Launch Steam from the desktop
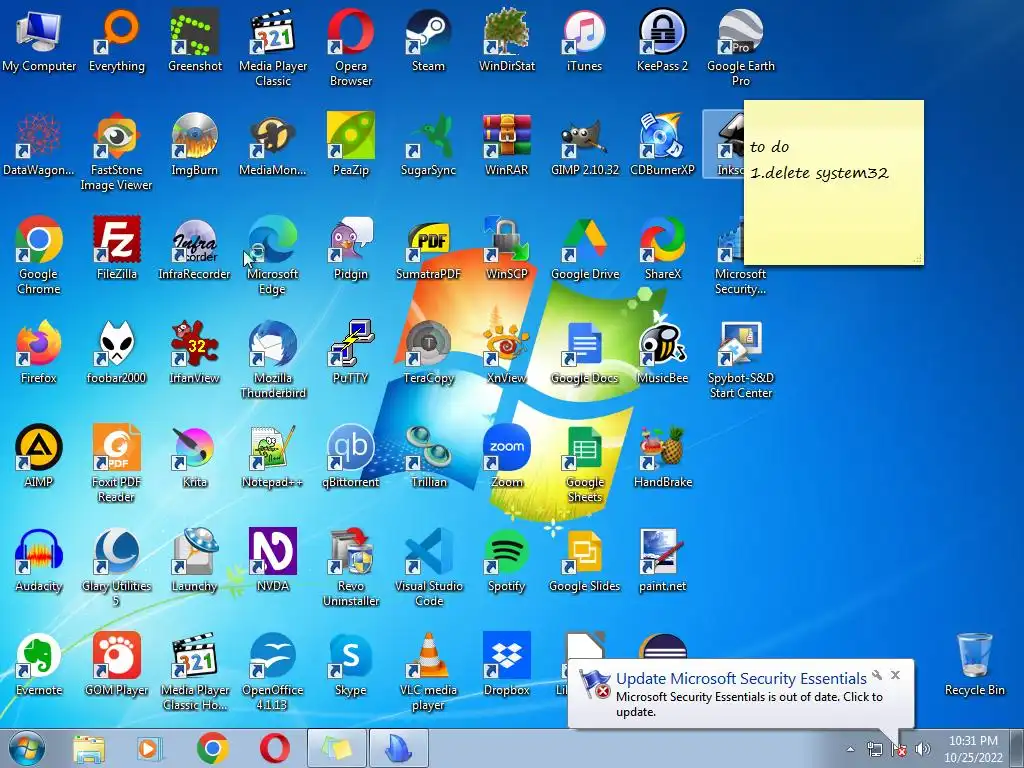1024x768 pixels. tap(428, 40)
